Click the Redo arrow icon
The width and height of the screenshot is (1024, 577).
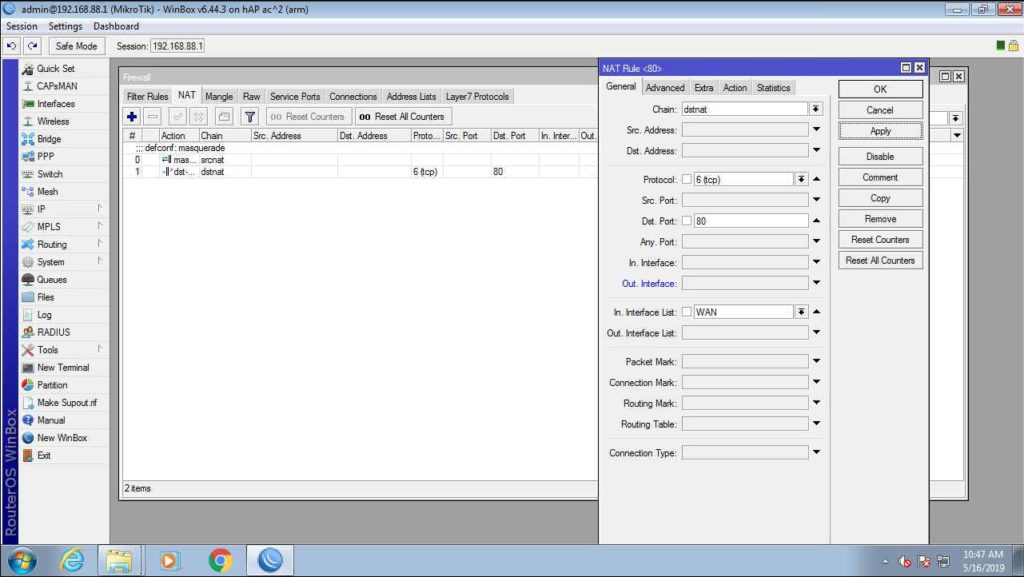[x=32, y=46]
